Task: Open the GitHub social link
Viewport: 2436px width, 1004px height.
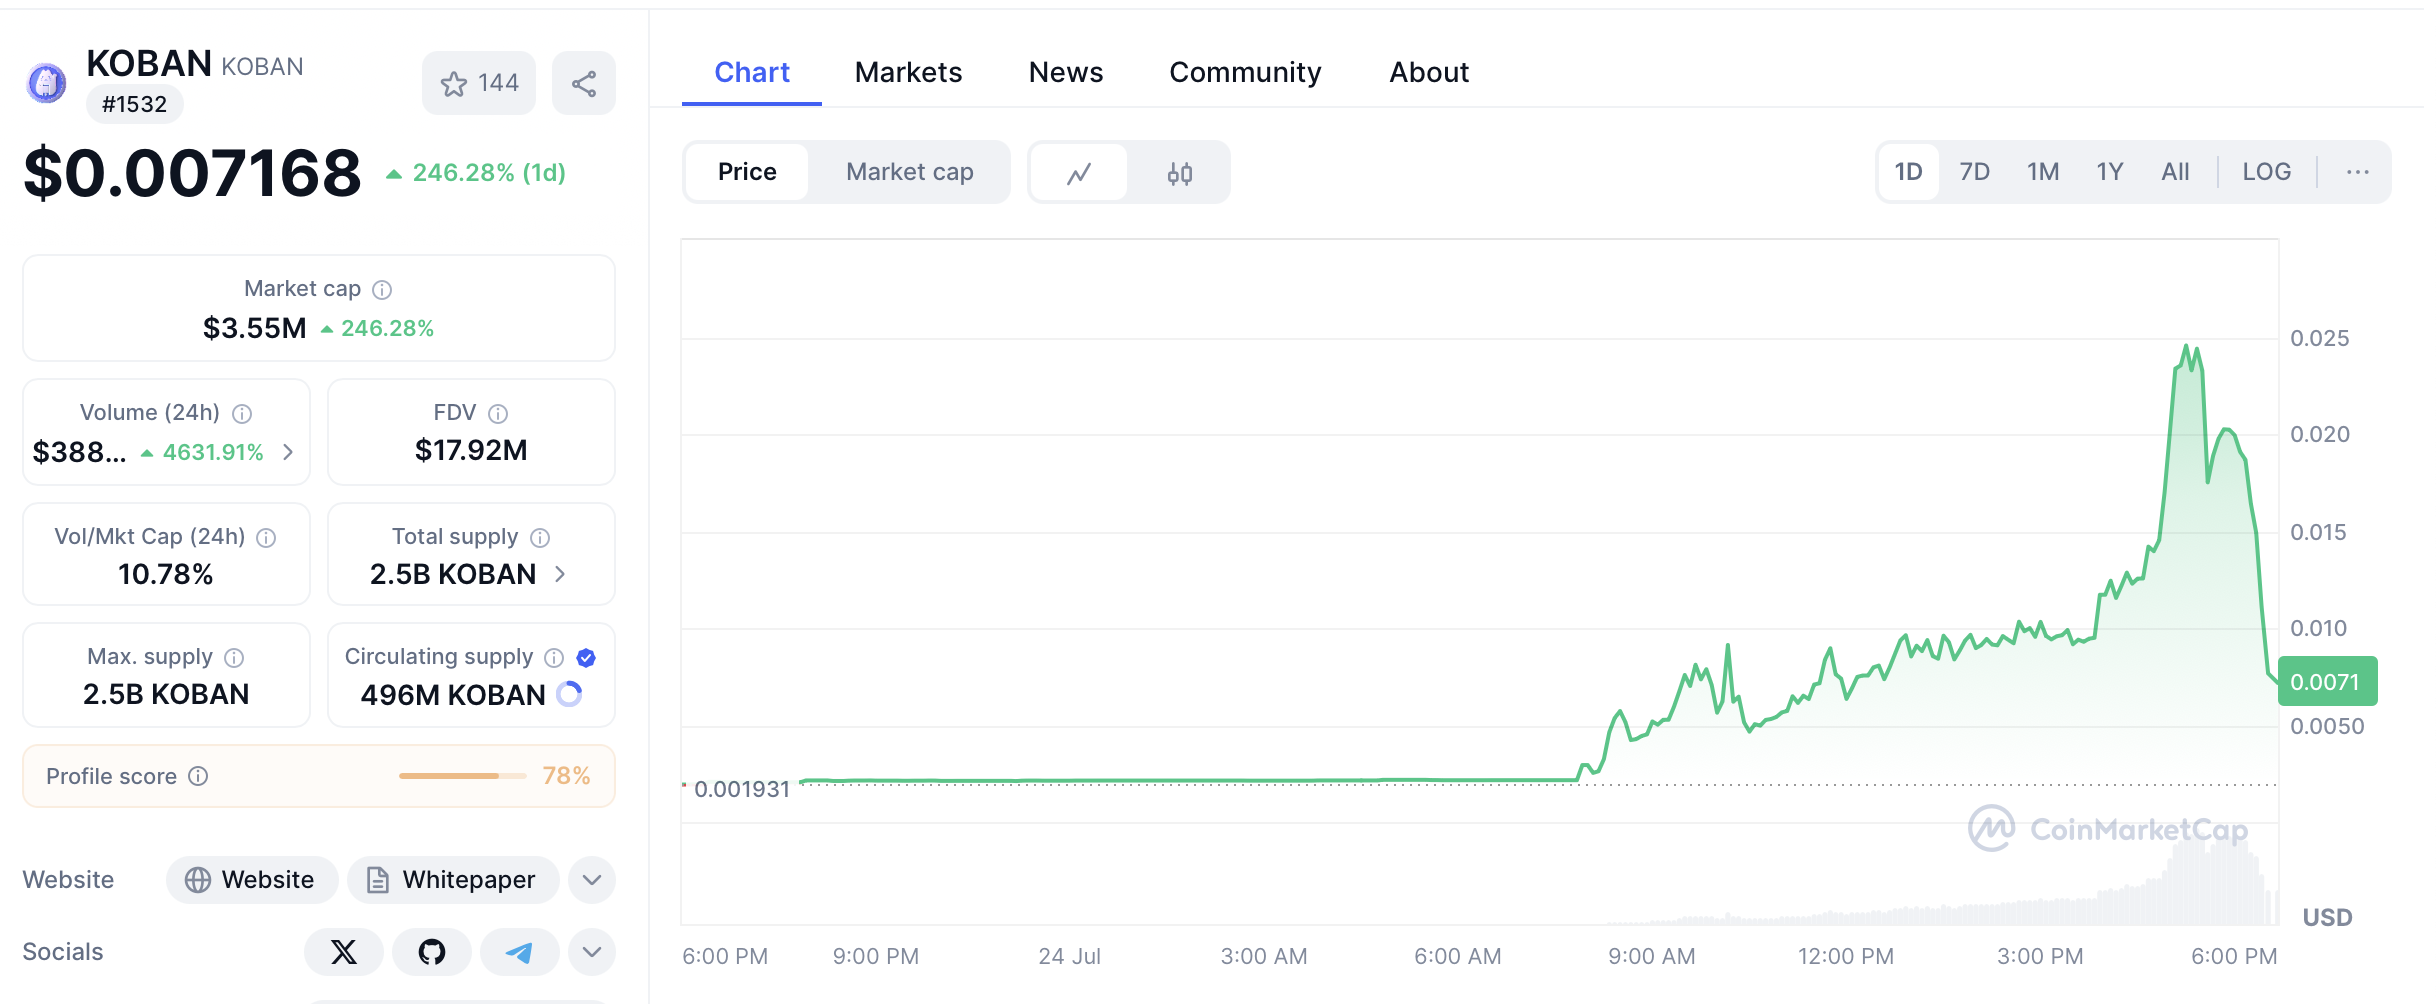Action: pos(431,952)
